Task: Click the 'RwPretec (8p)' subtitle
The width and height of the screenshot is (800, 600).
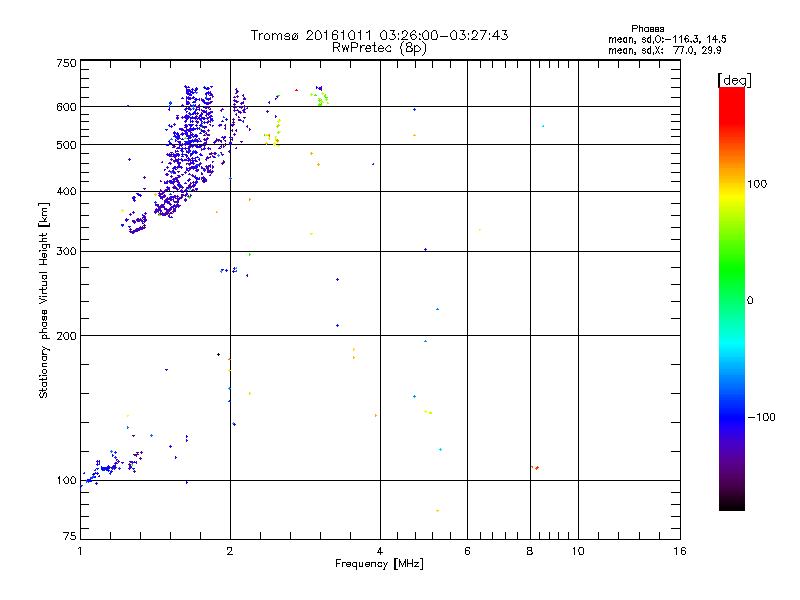Action: pyautogui.click(x=379, y=48)
